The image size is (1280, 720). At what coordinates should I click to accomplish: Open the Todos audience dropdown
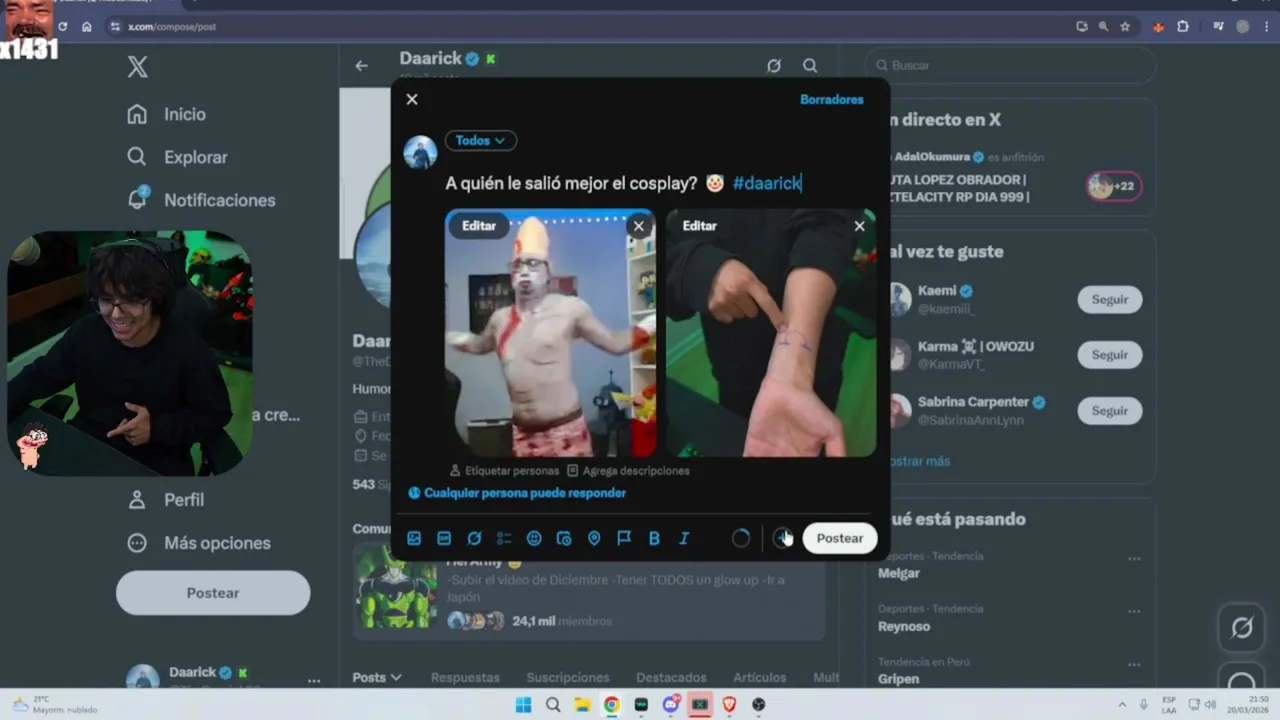481,141
